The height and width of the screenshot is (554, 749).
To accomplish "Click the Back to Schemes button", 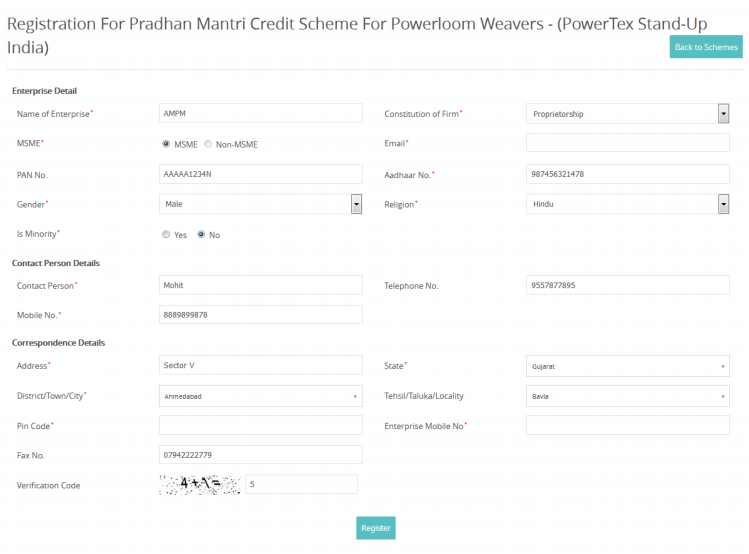I will coord(705,47).
